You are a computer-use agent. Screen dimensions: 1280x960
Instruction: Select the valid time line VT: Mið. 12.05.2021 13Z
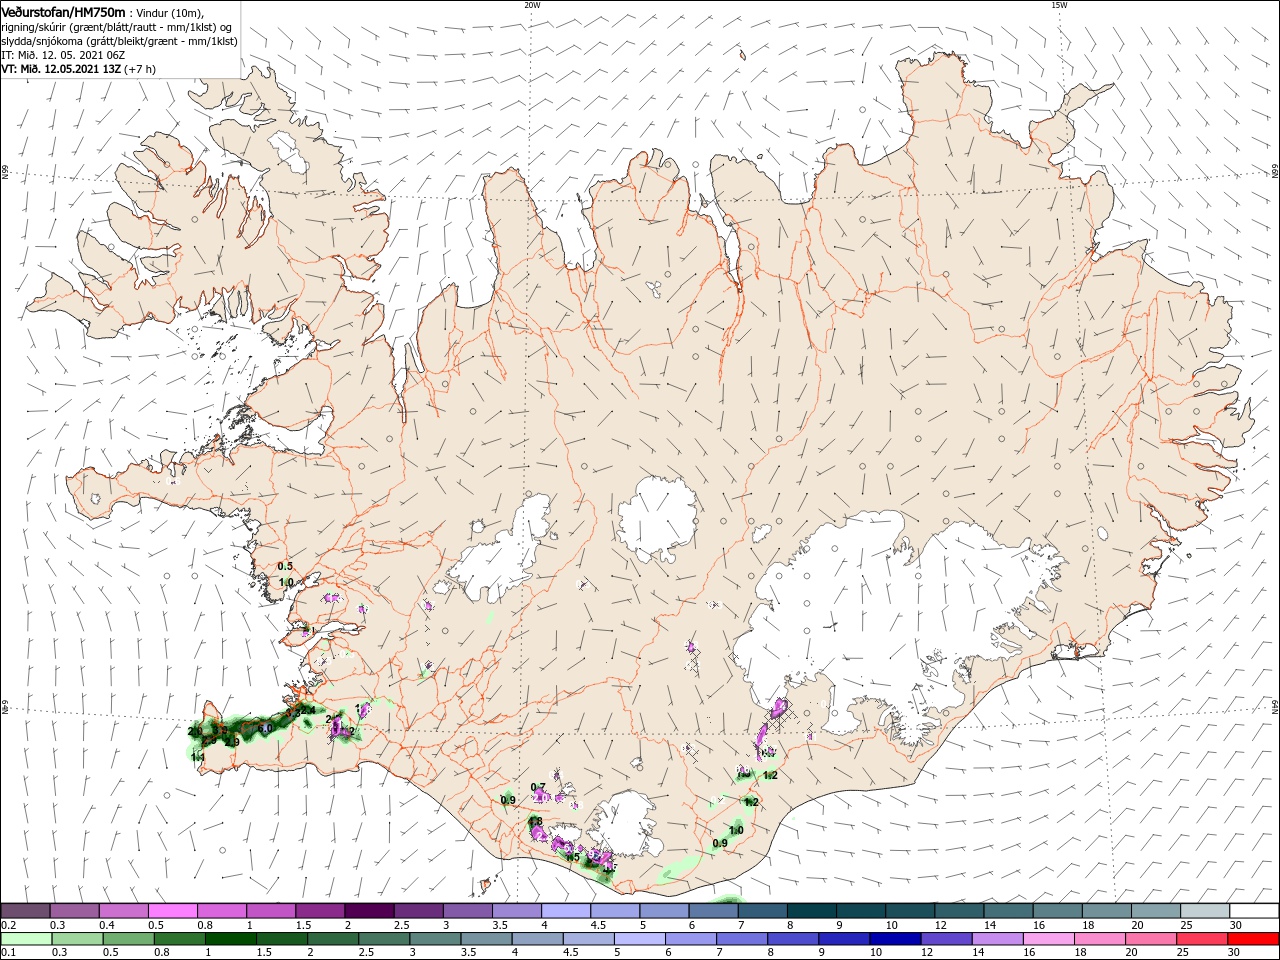pyautogui.click(x=60, y=69)
